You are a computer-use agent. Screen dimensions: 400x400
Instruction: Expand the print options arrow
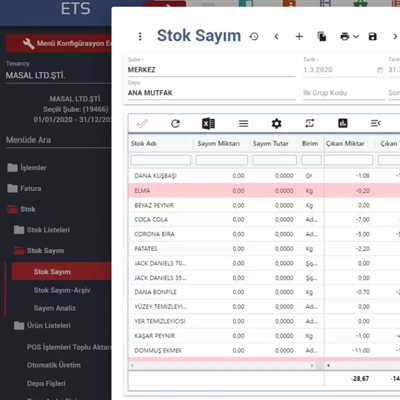[x=356, y=36]
